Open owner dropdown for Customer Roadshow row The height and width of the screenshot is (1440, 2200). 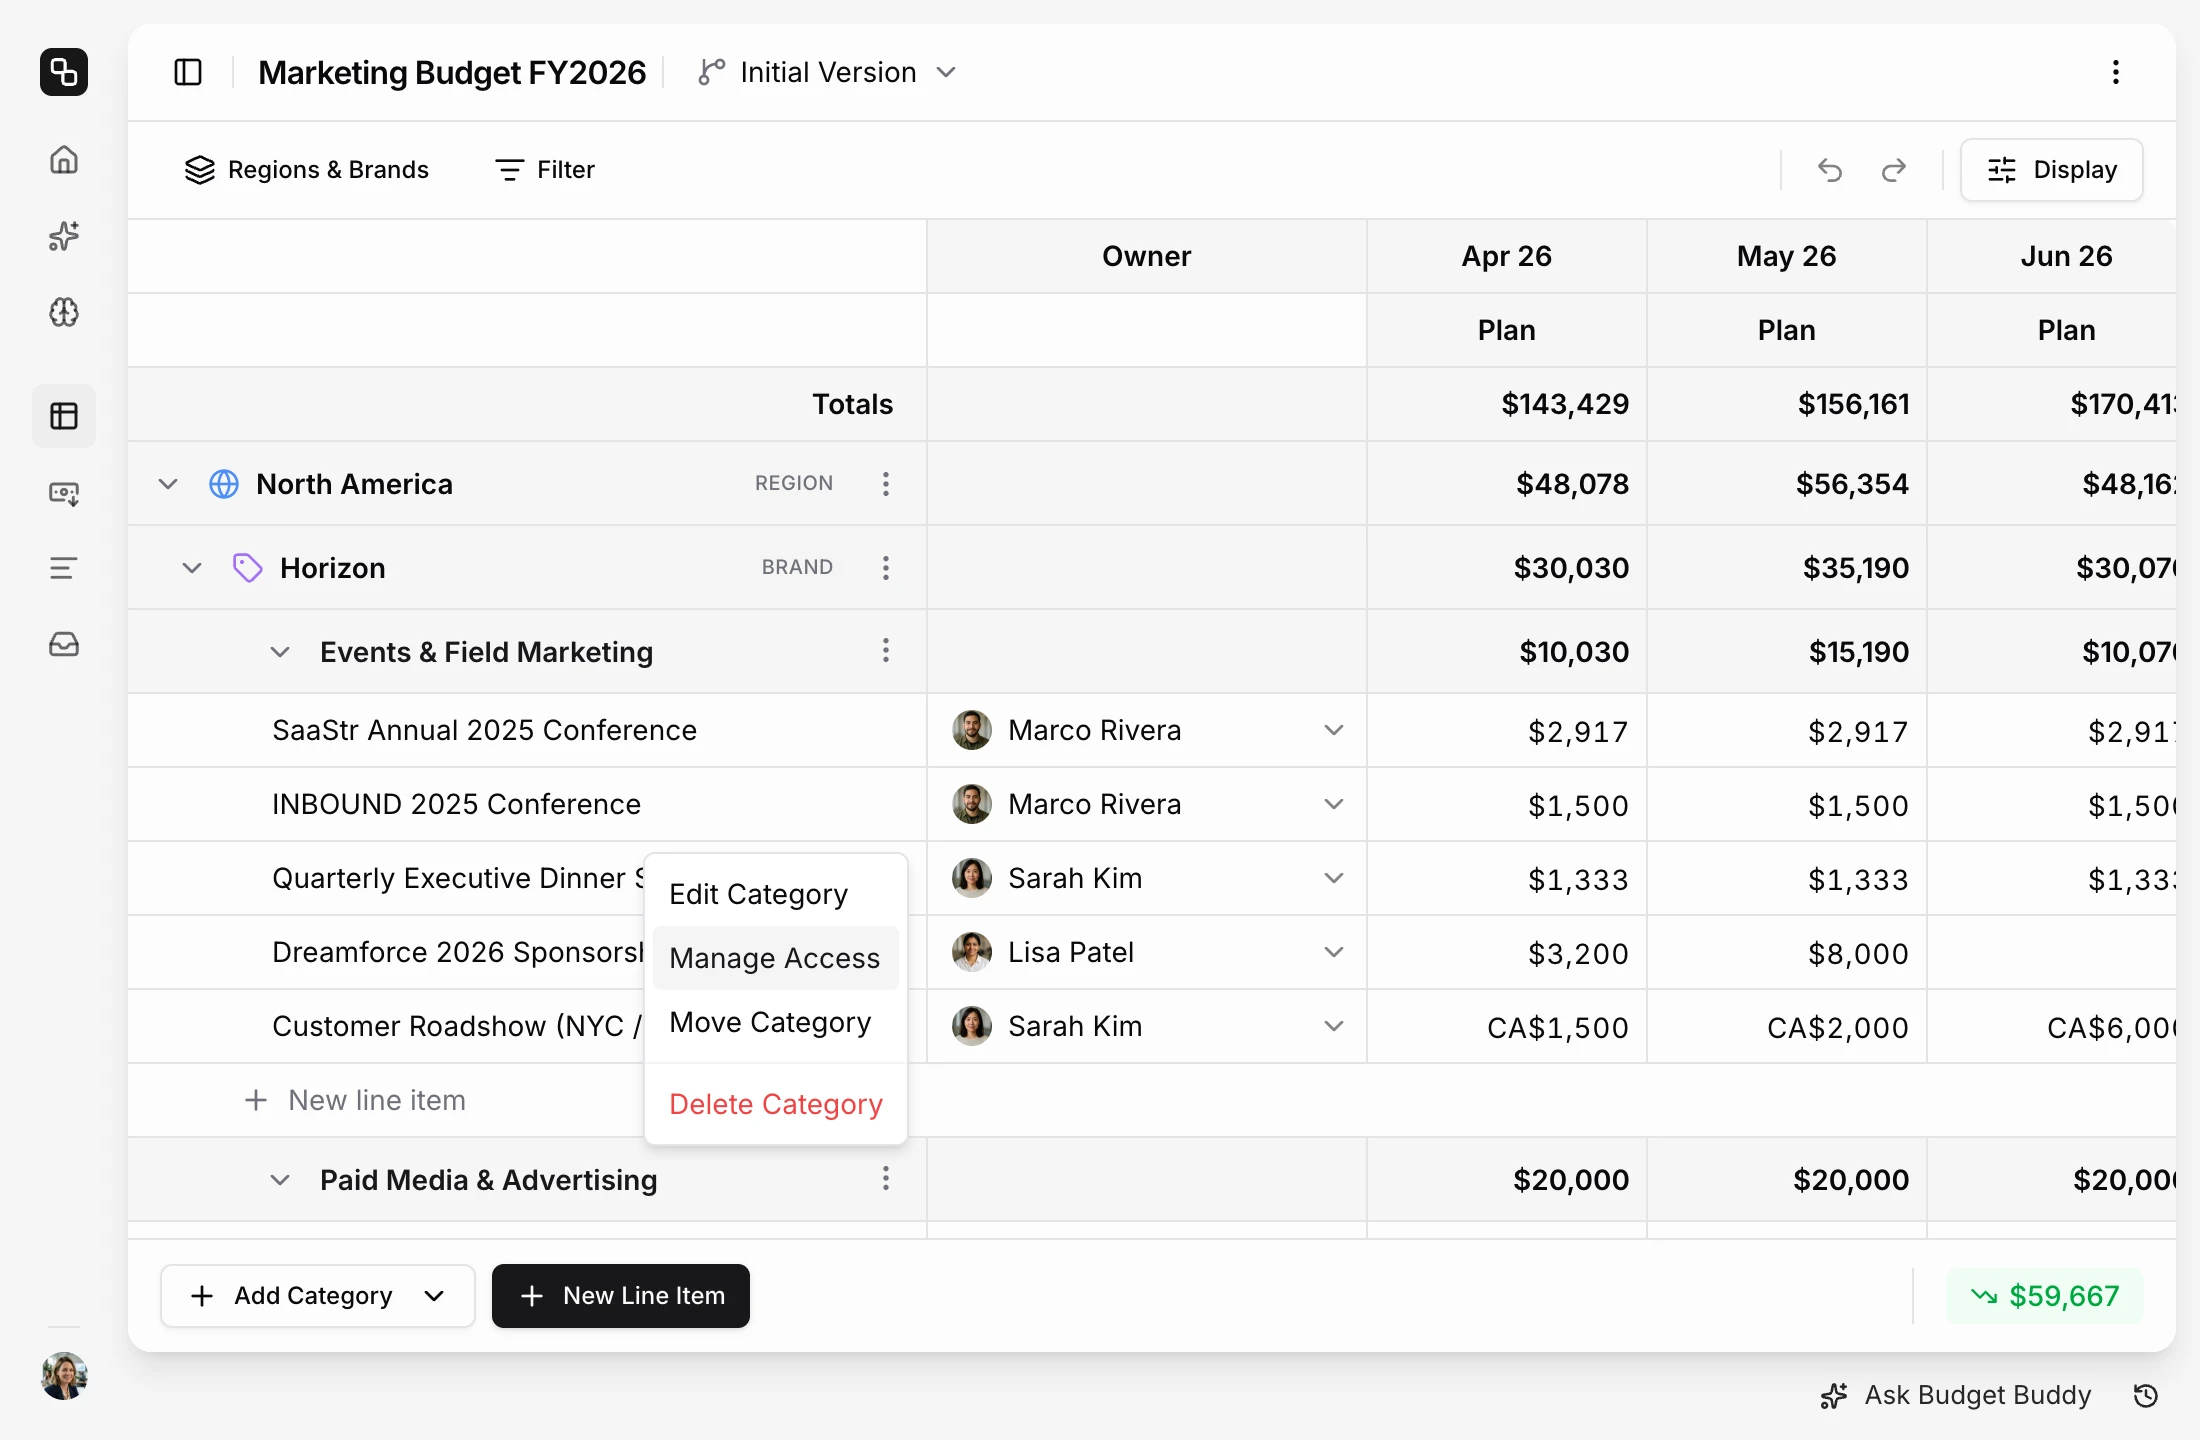pyautogui.click(x=1334, y=1026)
